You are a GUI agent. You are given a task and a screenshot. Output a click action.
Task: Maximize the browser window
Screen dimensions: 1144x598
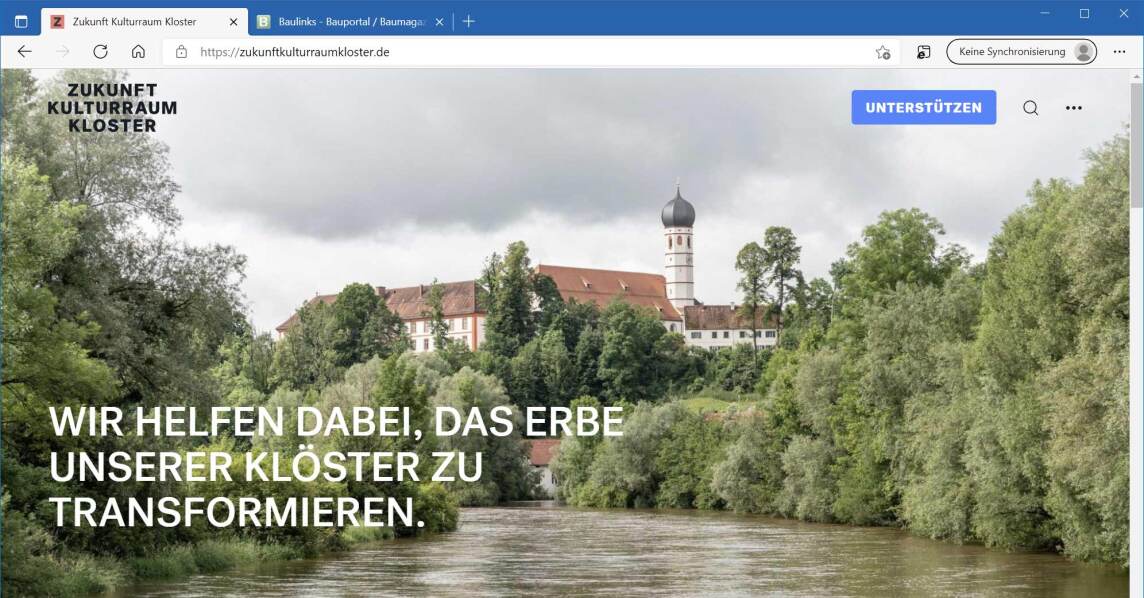(1084, 13)
